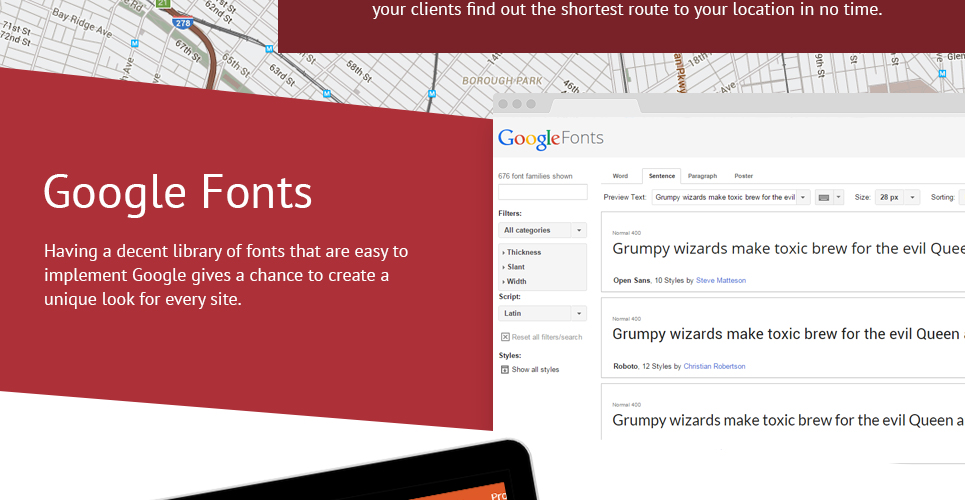This screenshot has width=965, height=500.
Task: Click Show all styles link
Action: (535, 369)
